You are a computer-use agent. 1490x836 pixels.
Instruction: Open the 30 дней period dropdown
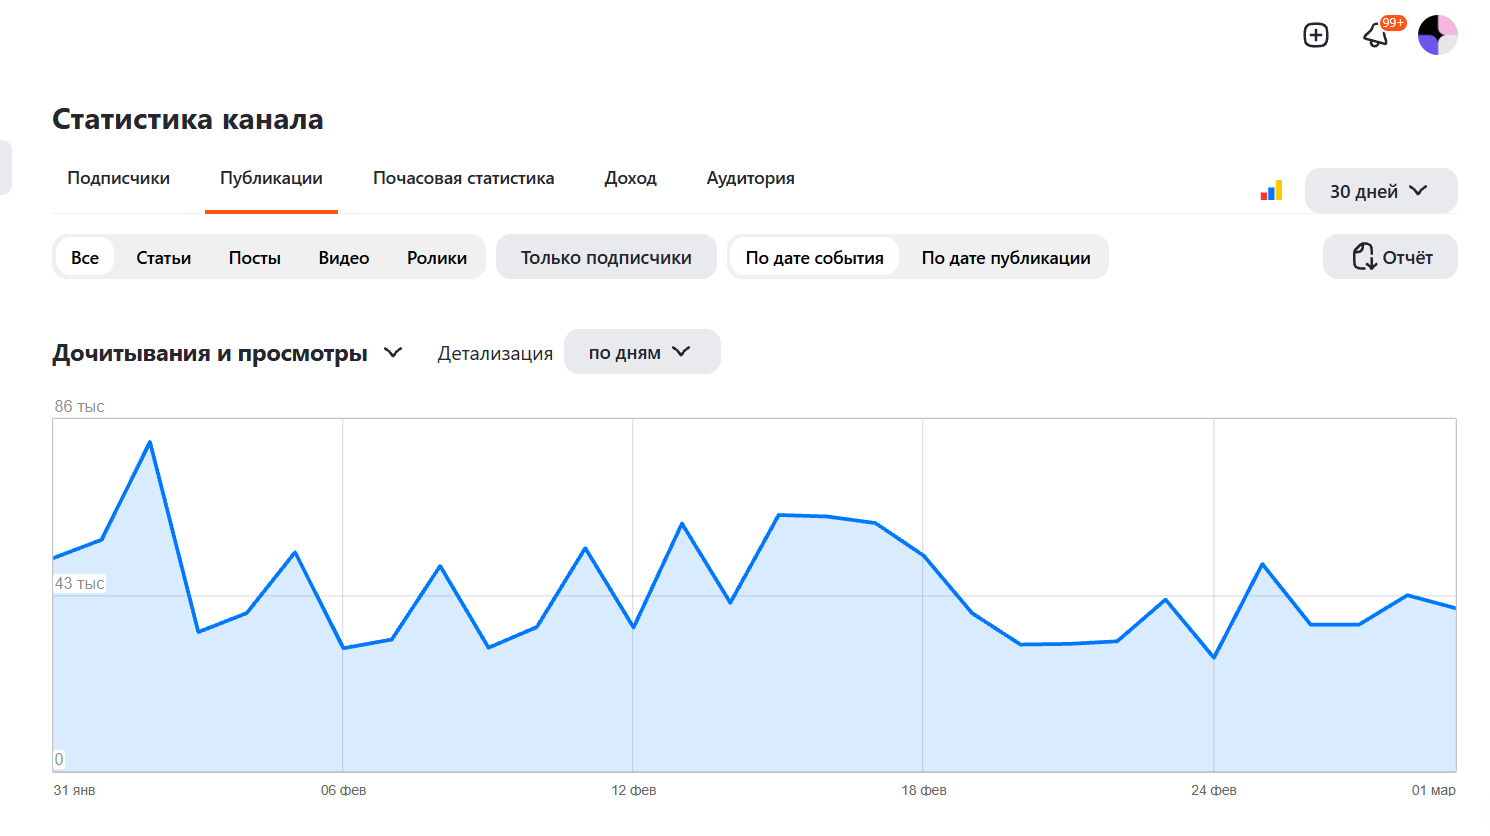1380,191
